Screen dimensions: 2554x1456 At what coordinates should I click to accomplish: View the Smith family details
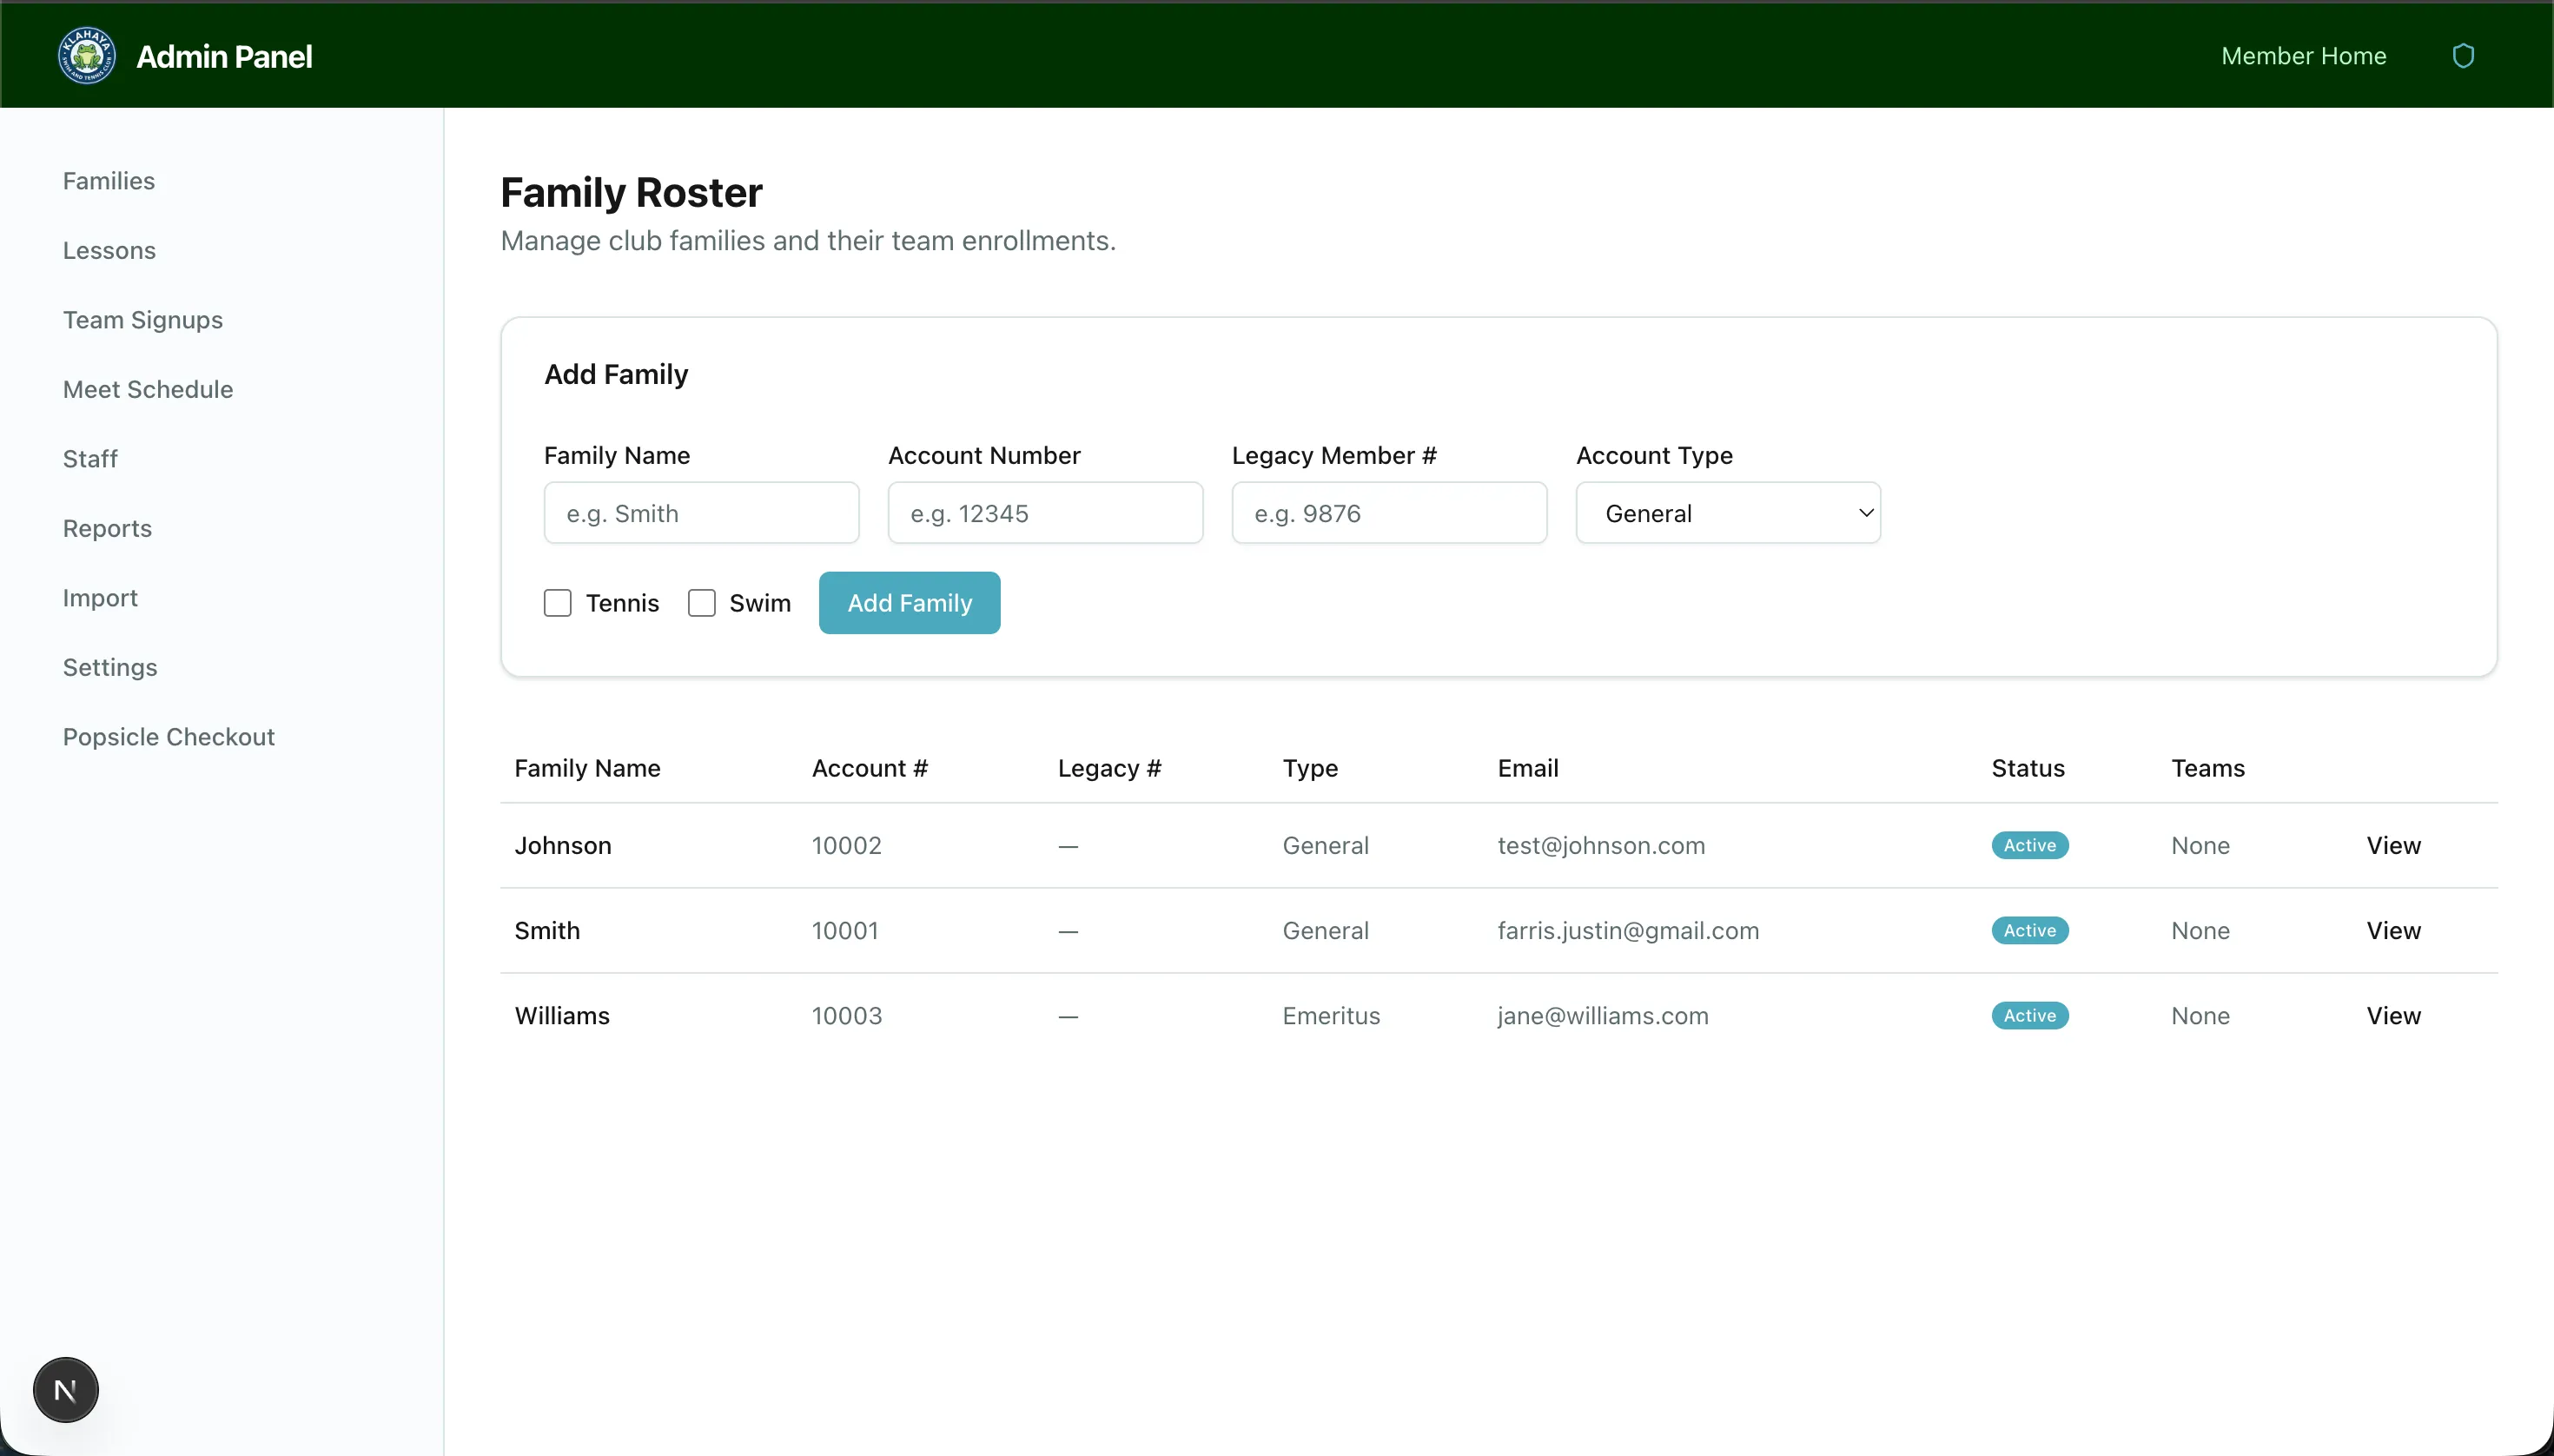(2394, 930)
